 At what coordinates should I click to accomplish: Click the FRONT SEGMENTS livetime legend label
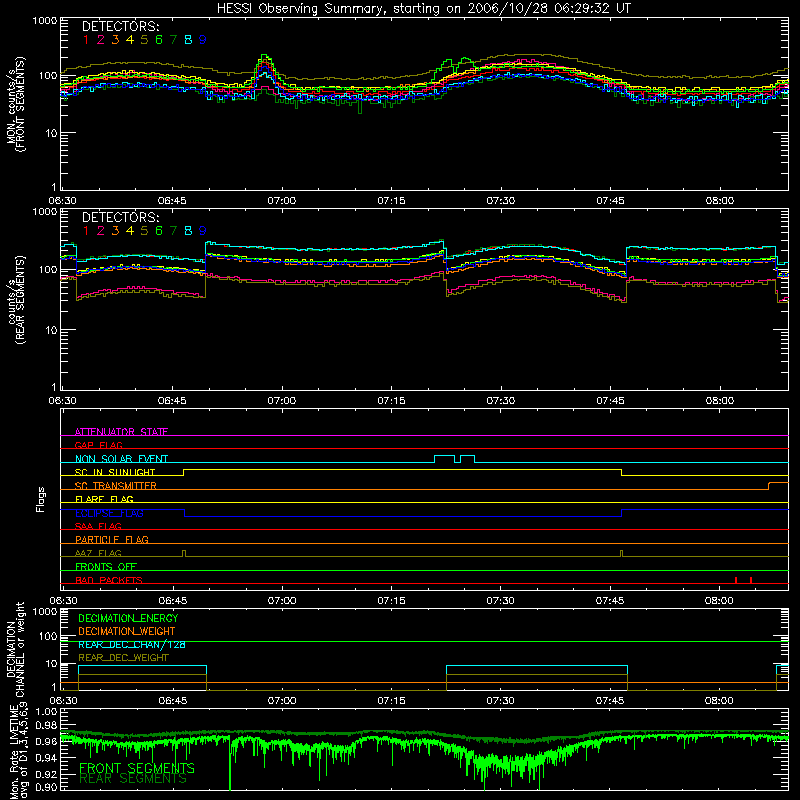coord(137,768)
